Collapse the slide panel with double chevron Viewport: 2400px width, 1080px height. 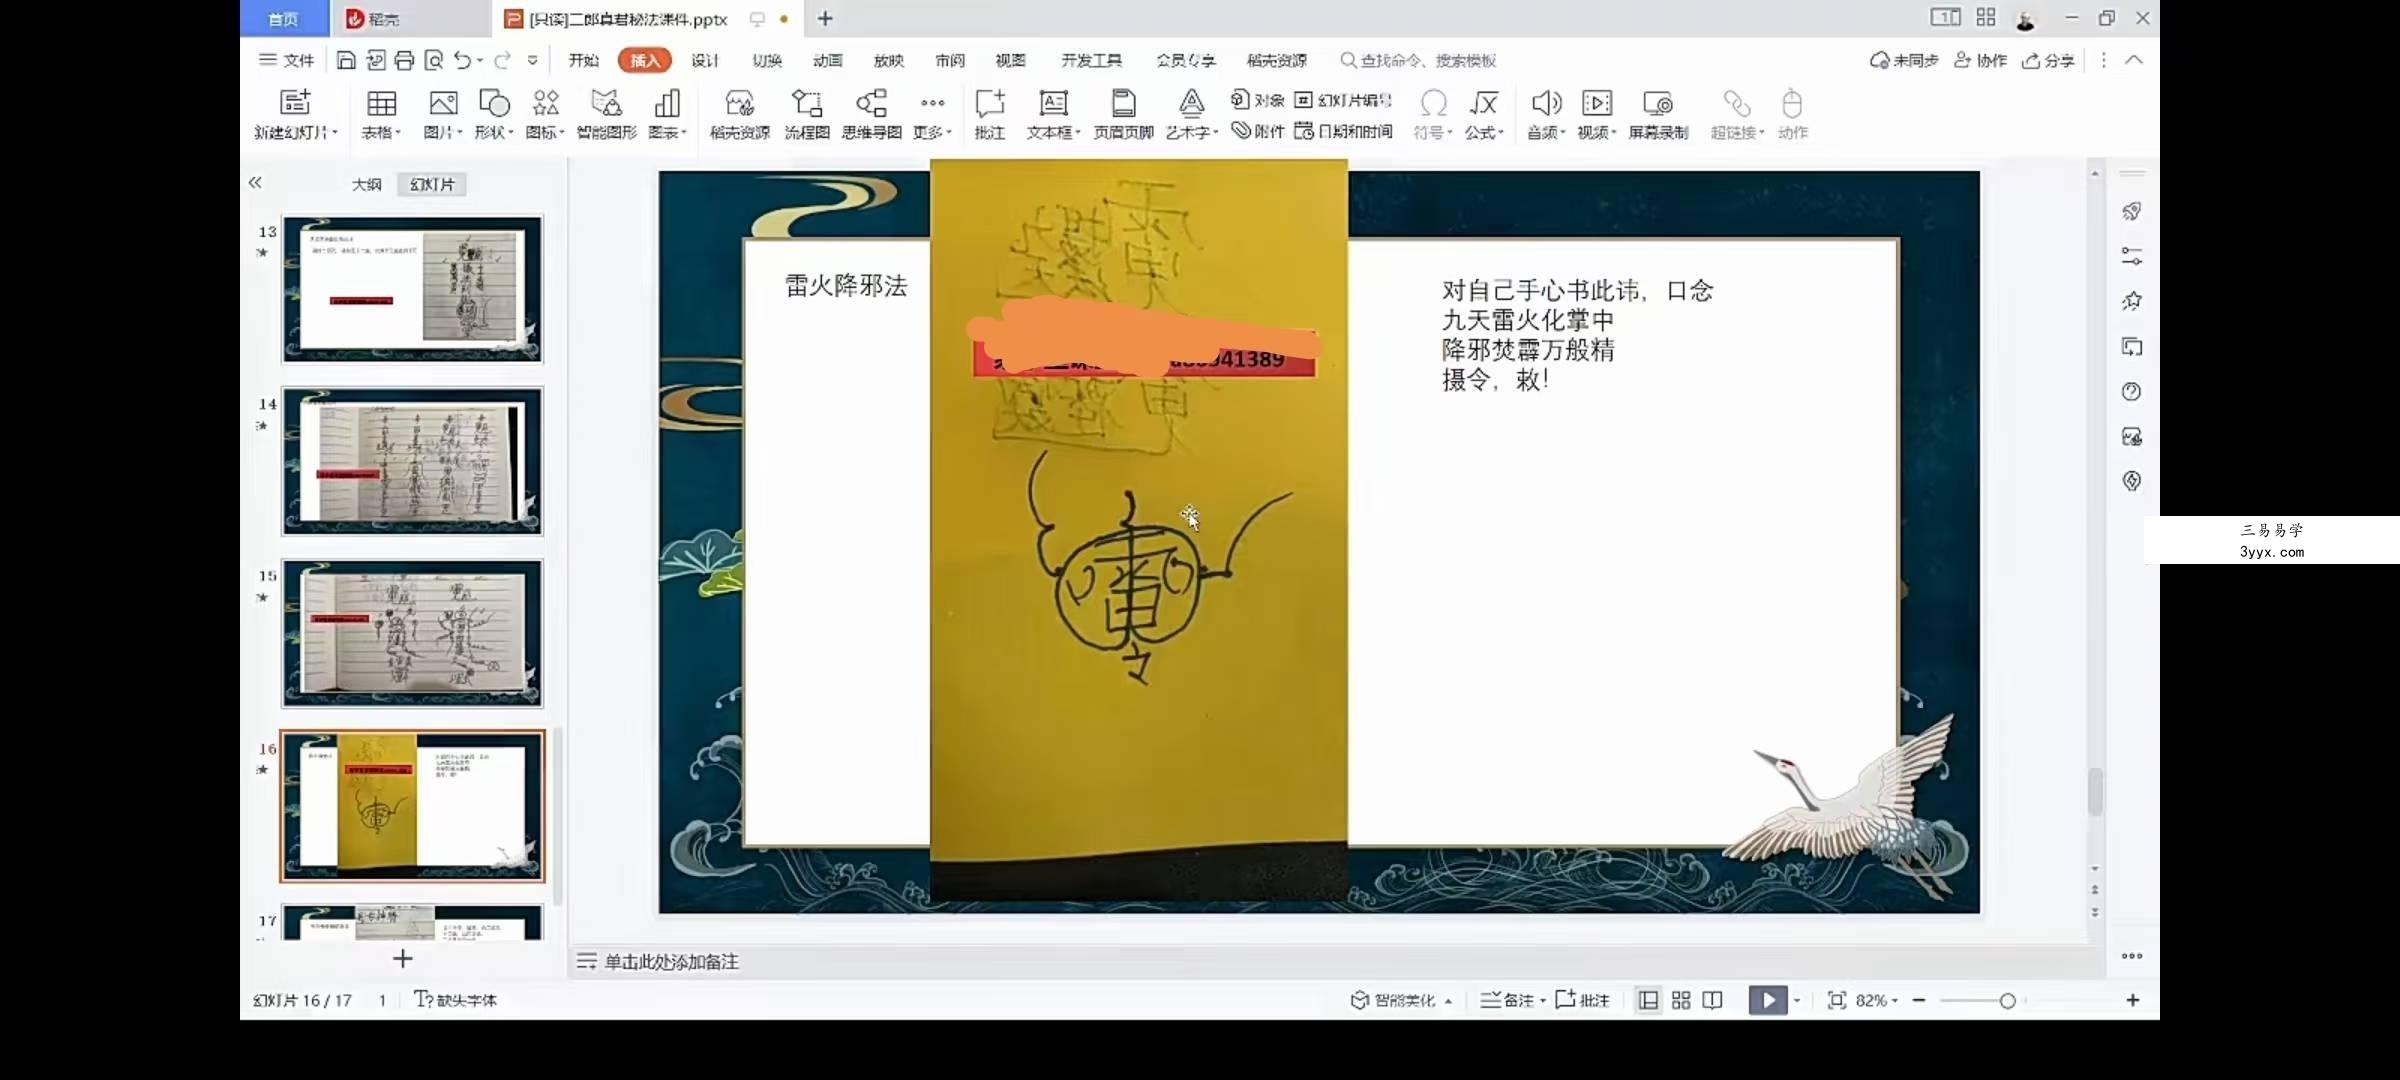point(255,182)
